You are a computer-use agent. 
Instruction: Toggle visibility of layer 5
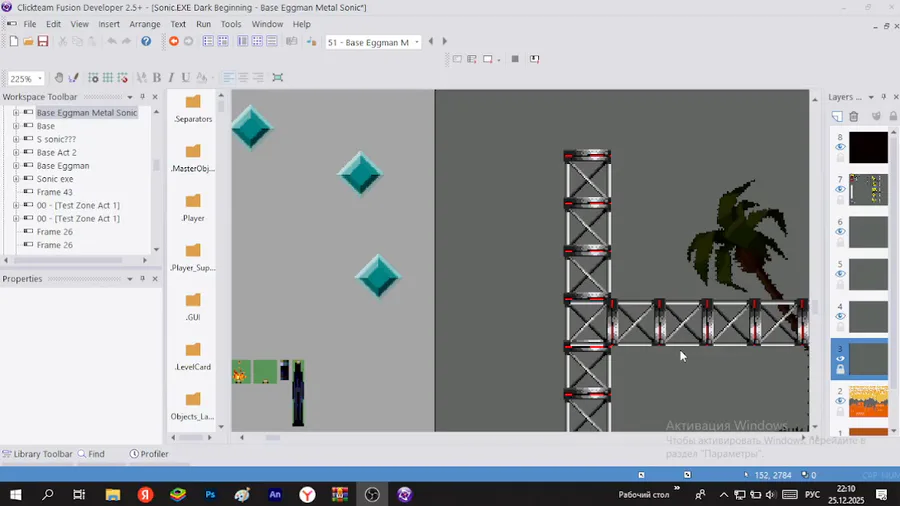click(840, 274)
